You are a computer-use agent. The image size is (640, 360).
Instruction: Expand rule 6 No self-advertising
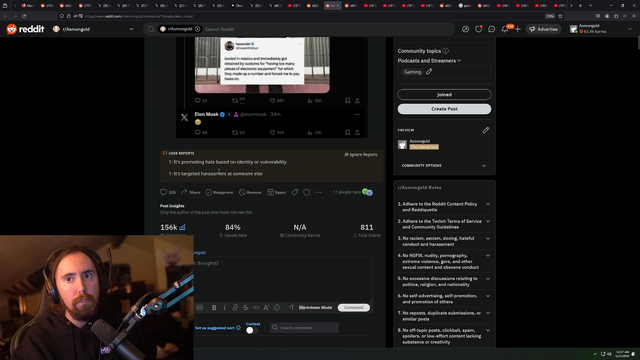(488, 296)
